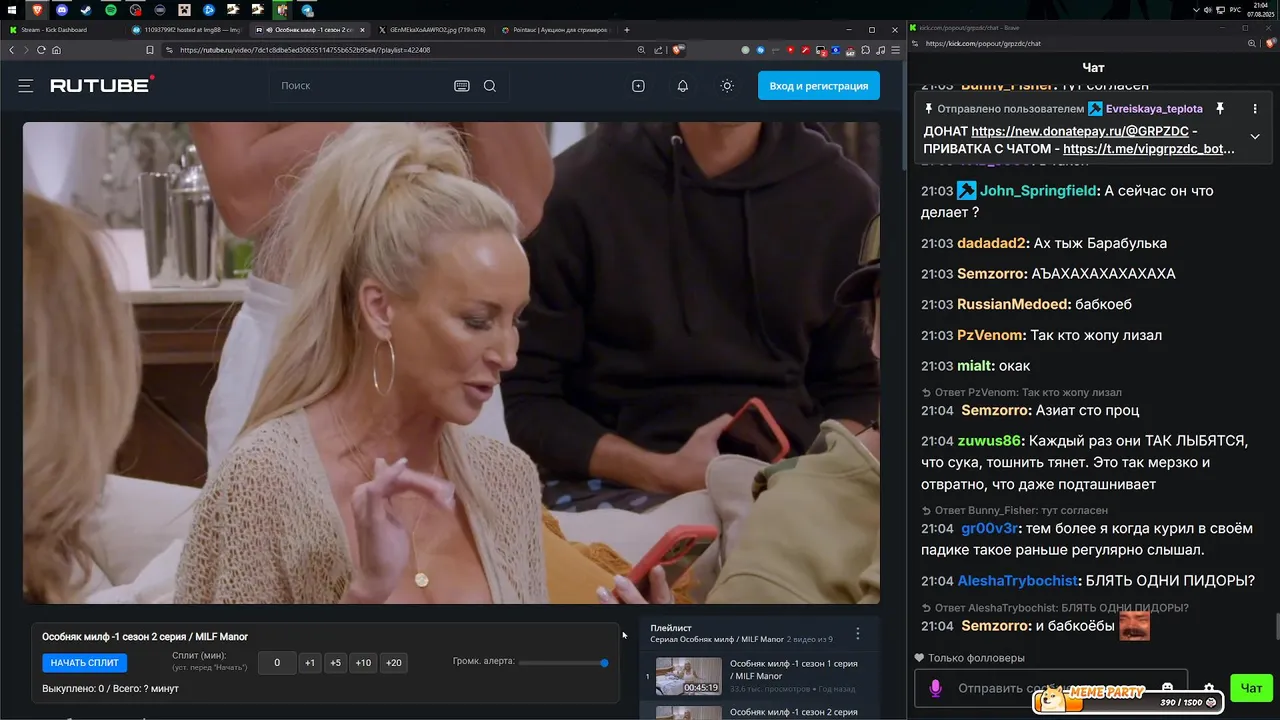
Task: Click the split minutes value field showing 0
Action: click(x=277, y=663)
